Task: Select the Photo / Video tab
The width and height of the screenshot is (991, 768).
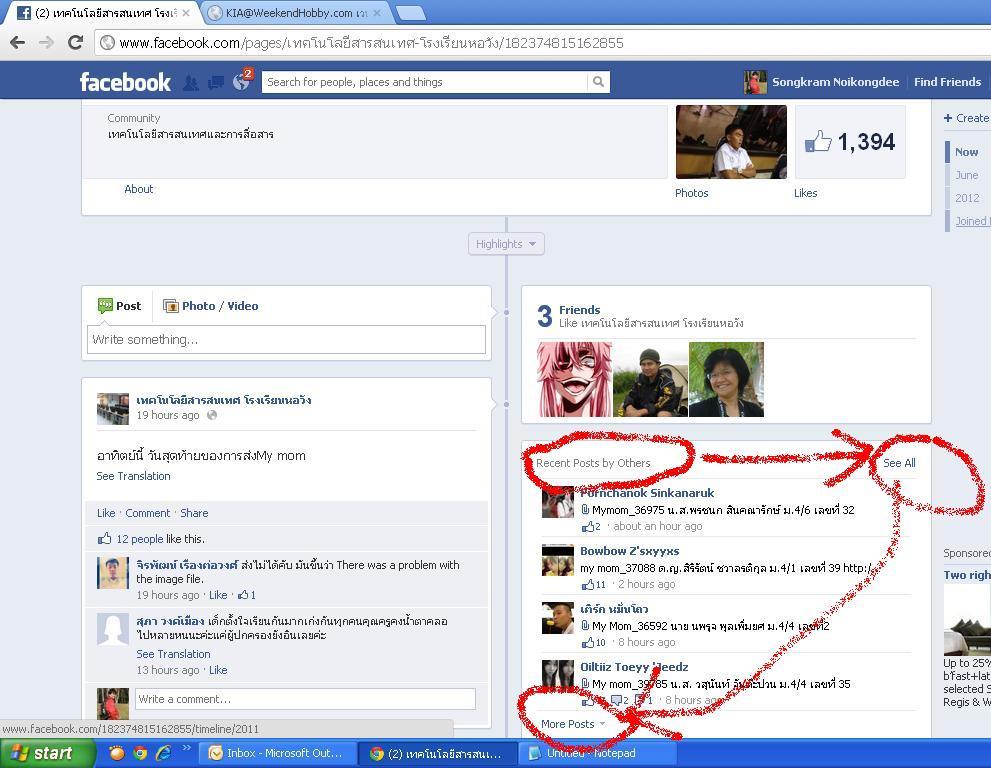Action: [x=211, y=306]
